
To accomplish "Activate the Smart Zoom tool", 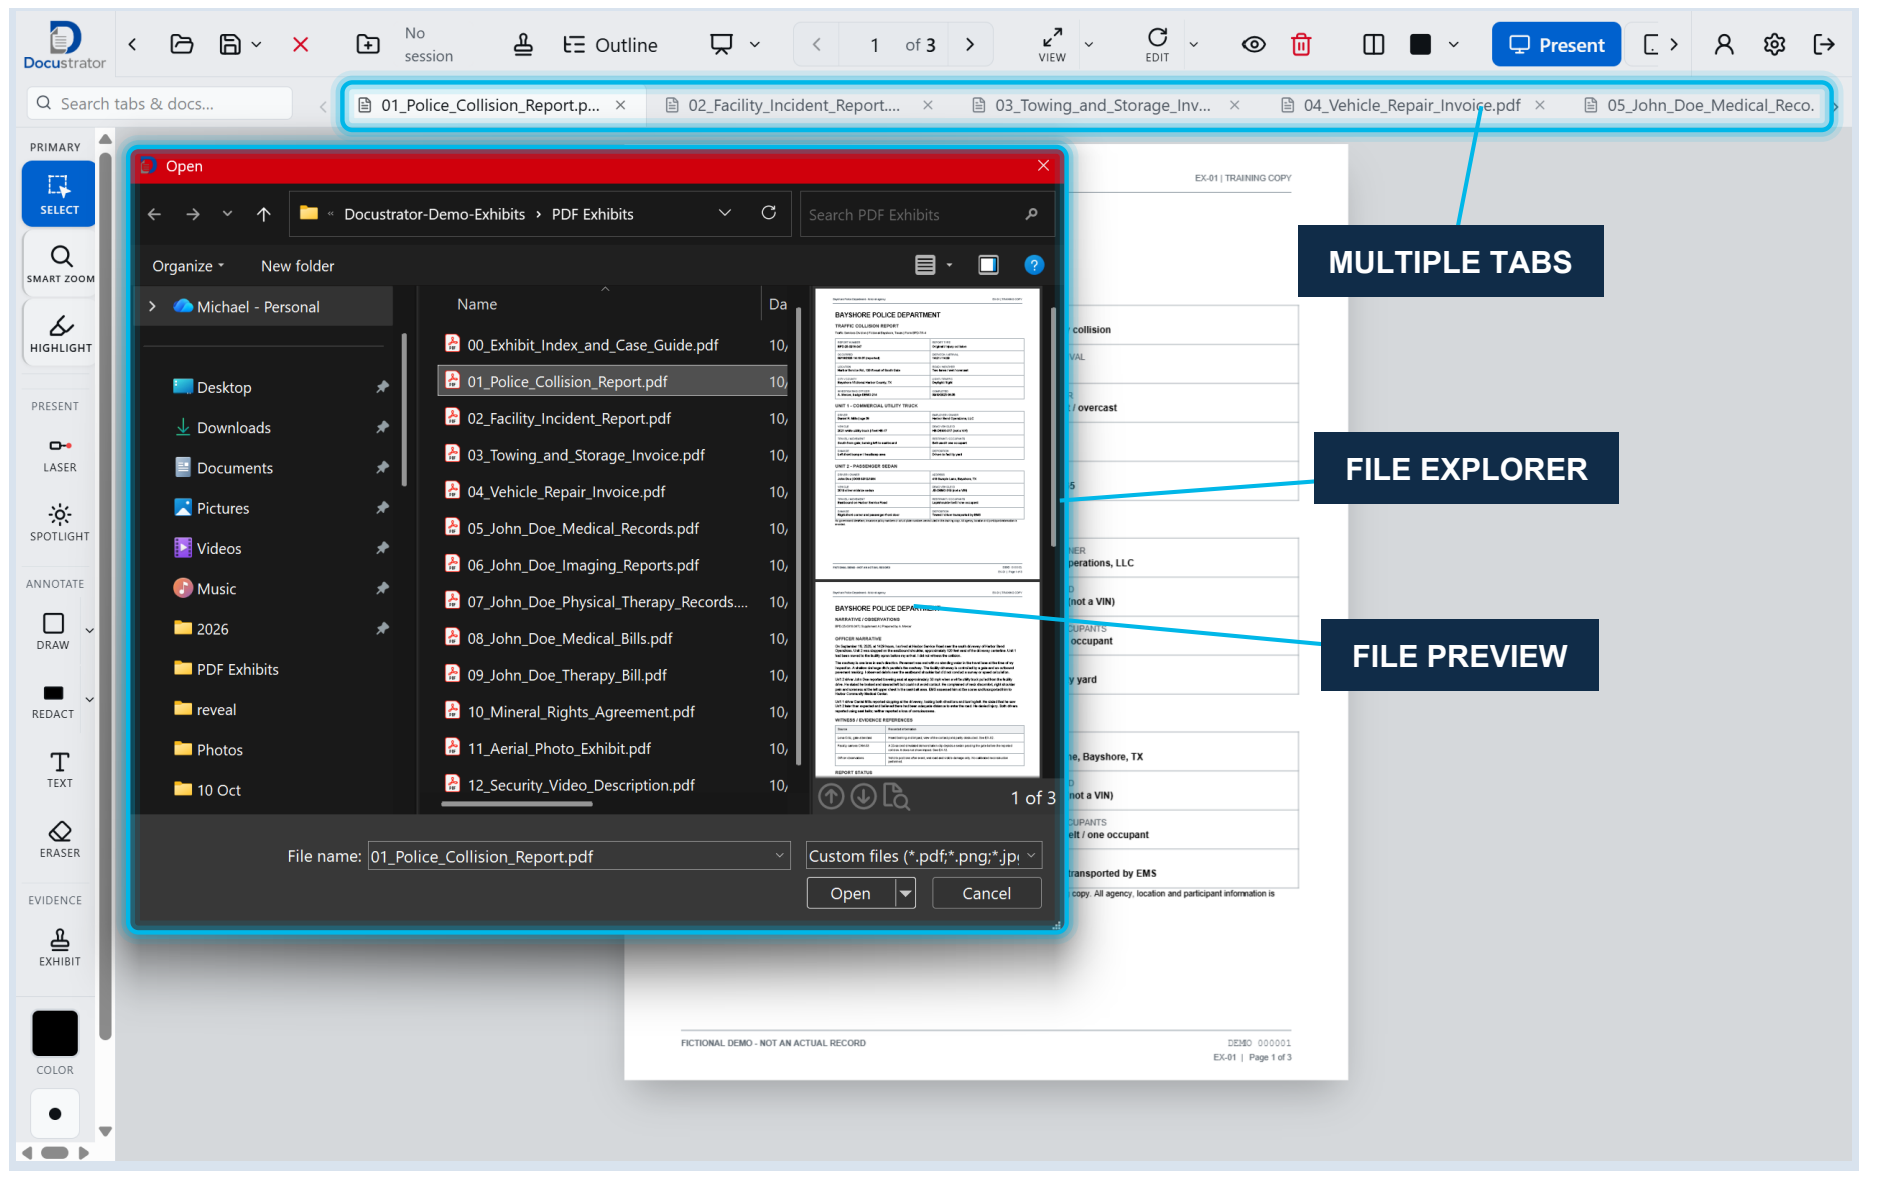I will coord(60,264).
